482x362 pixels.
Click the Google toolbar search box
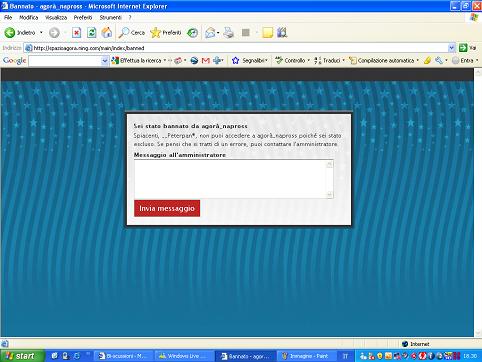[x=65, y=61]
